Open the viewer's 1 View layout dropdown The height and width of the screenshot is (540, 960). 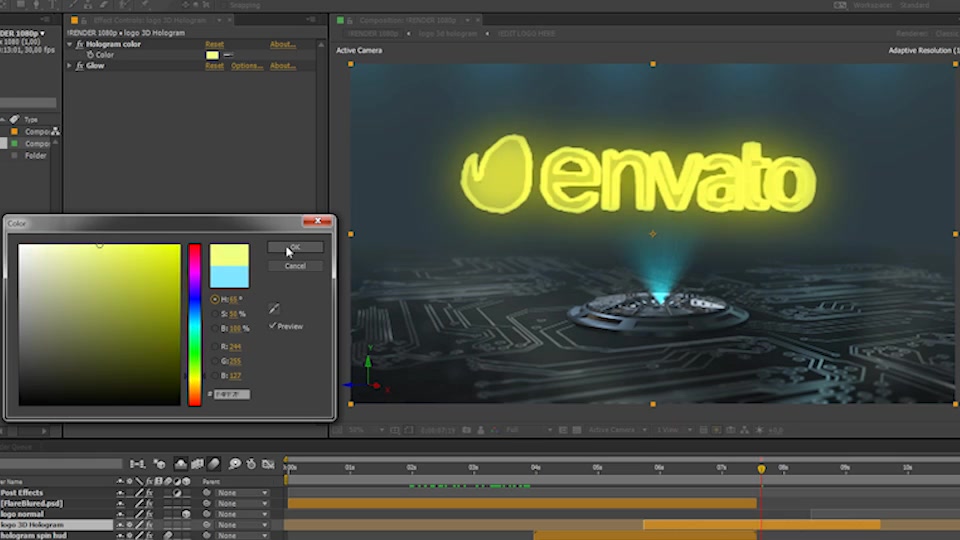(x=675, y=430)
